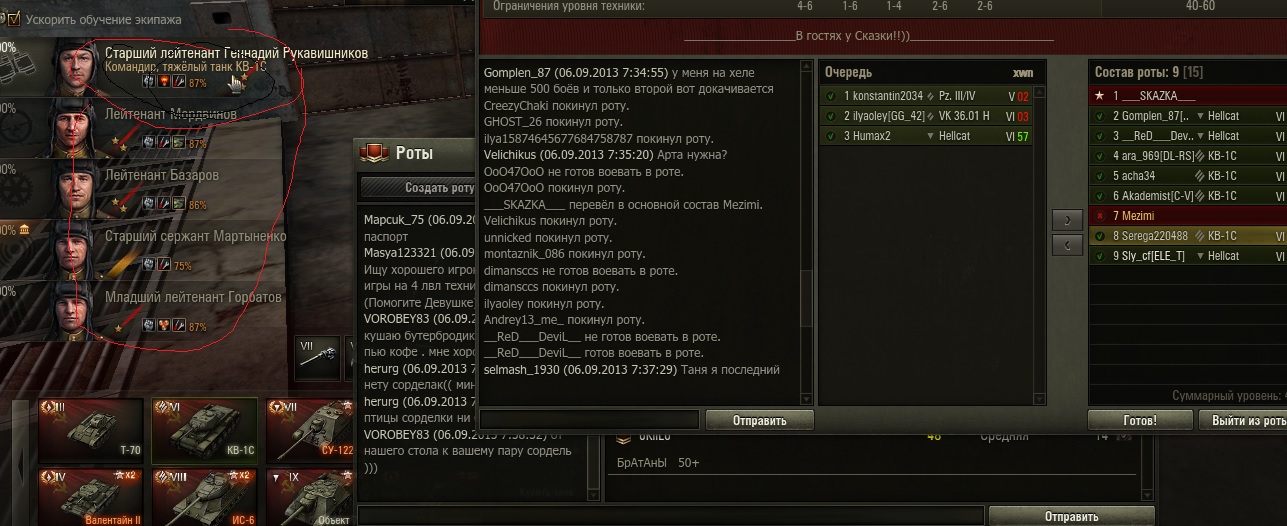The image size is (1287, 526).
Task: Move player to queue with left arrow
Action: point(1067,244)
